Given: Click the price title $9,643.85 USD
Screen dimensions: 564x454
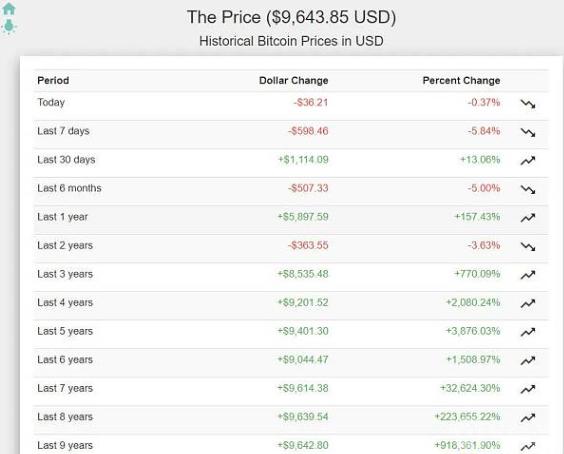Looking at the screenshot, I should point(291,17).
